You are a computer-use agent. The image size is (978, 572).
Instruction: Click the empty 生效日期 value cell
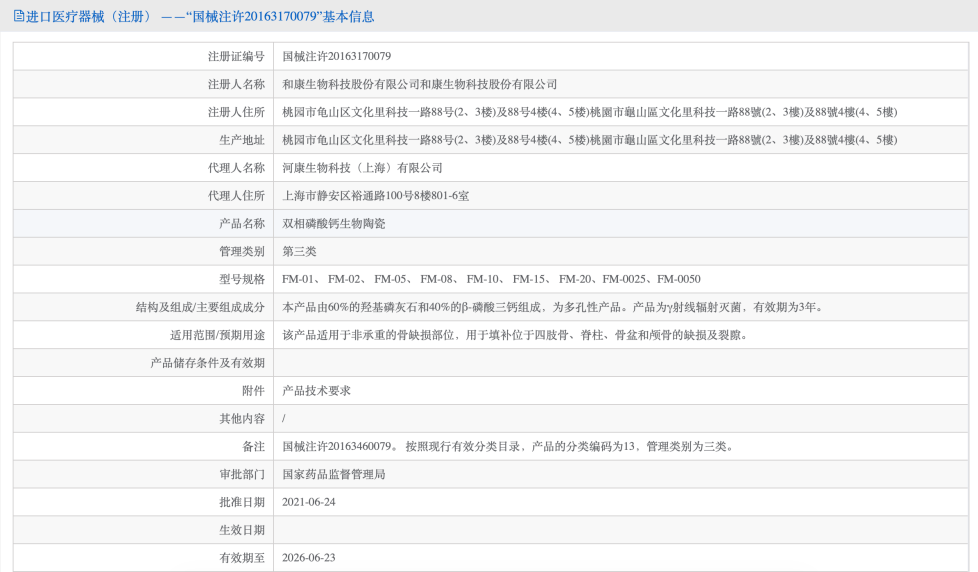(620, 530)
